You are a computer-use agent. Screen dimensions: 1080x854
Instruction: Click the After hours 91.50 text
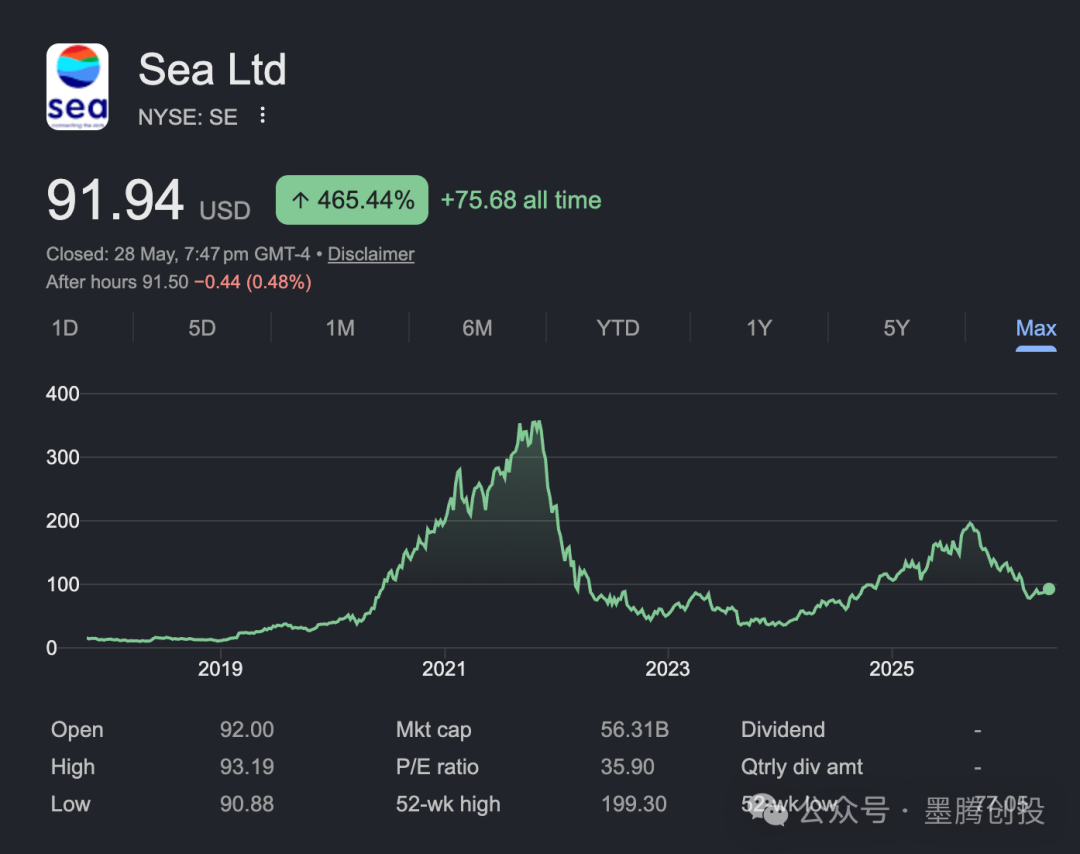[x=117, y=282]
